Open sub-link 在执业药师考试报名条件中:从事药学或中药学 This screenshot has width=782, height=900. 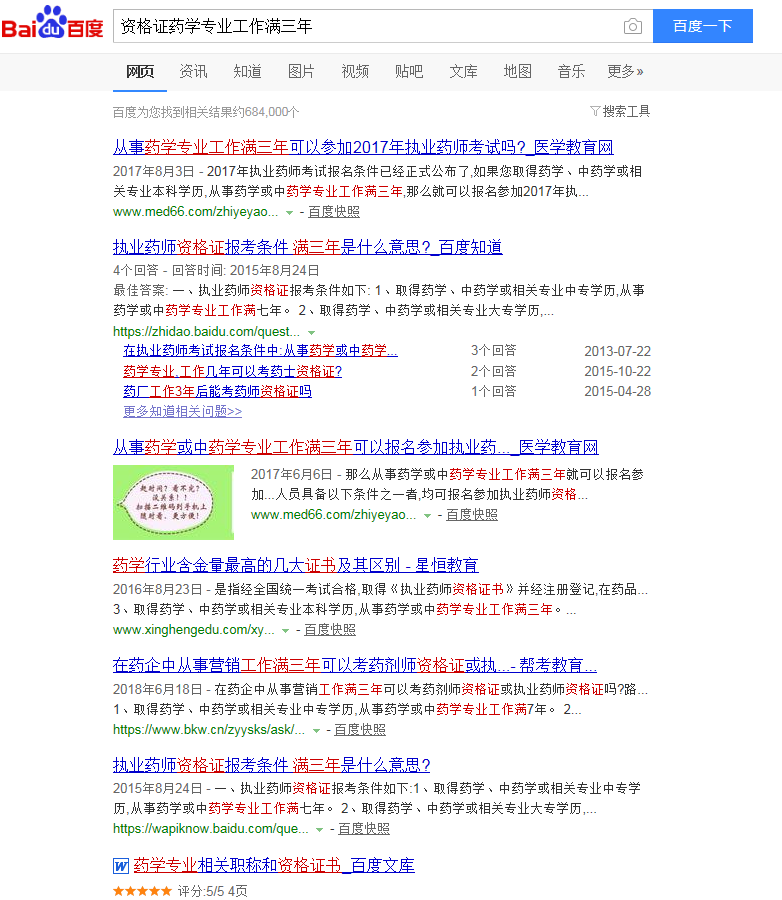coord(260,351)
